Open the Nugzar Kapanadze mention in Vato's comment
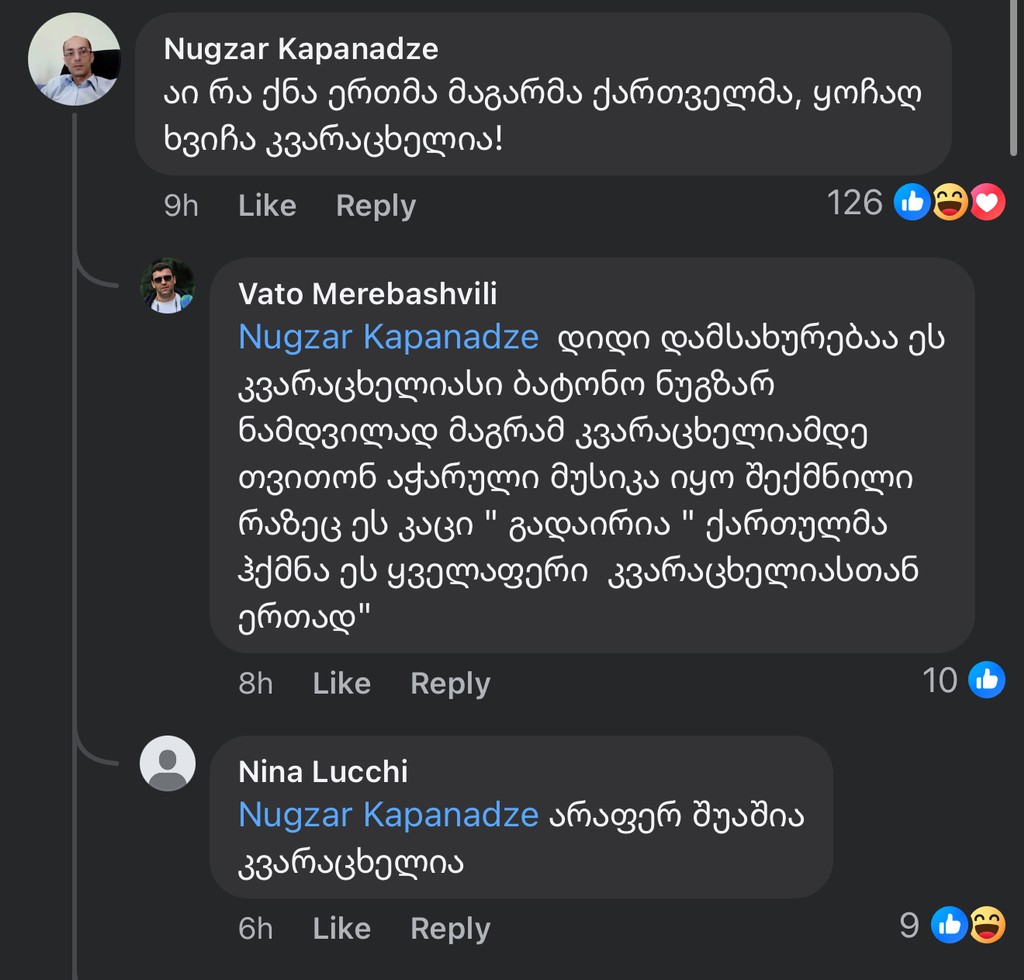Image resolution: width=1024 pixels, height=980 pixels. pos(388,337)
